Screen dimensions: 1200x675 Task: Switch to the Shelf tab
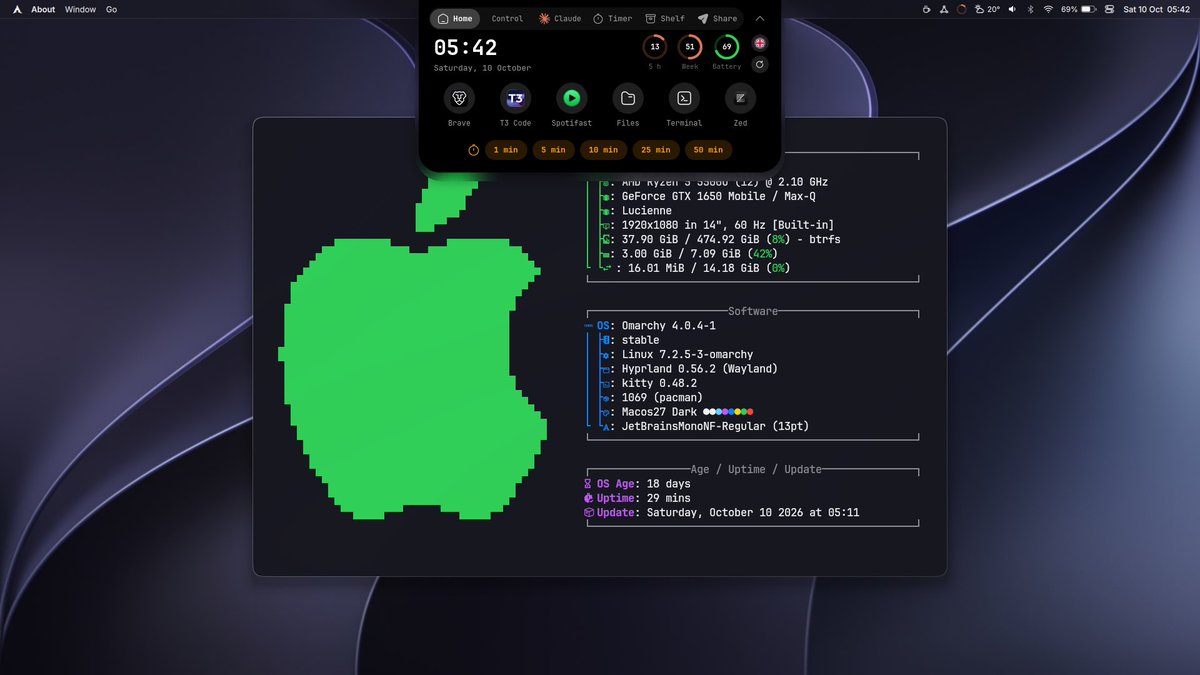click(x=665, y=18)
